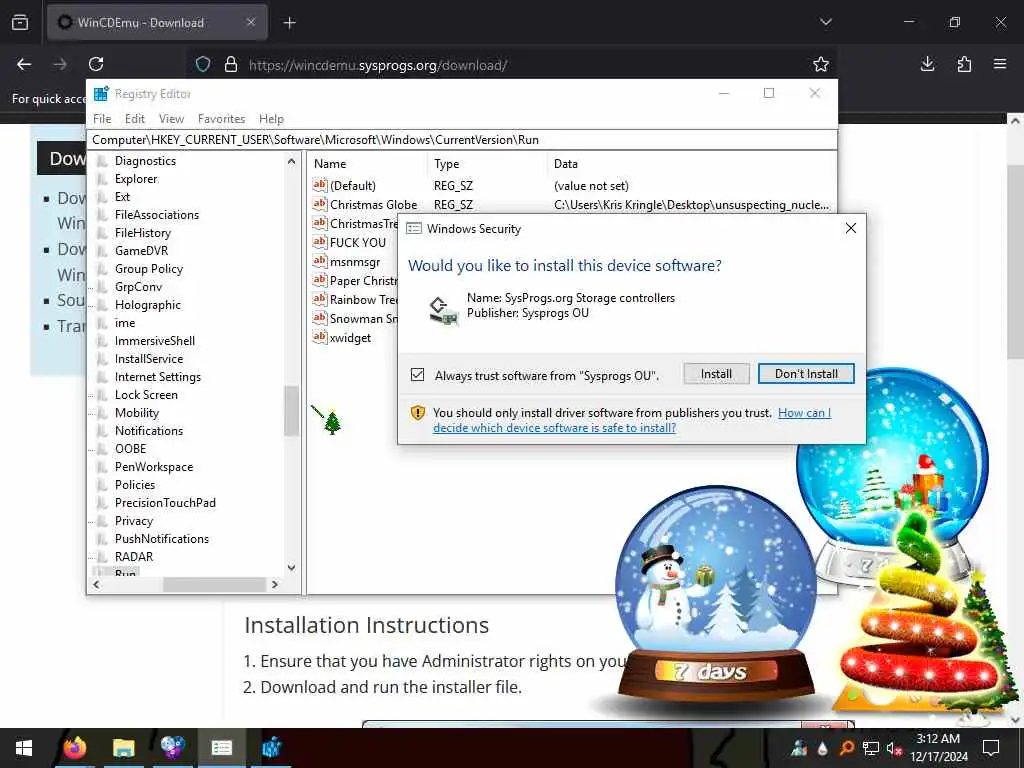Bookmark this page with the star icon
This screenshot has height=768, width=1024.
[821, 64]
